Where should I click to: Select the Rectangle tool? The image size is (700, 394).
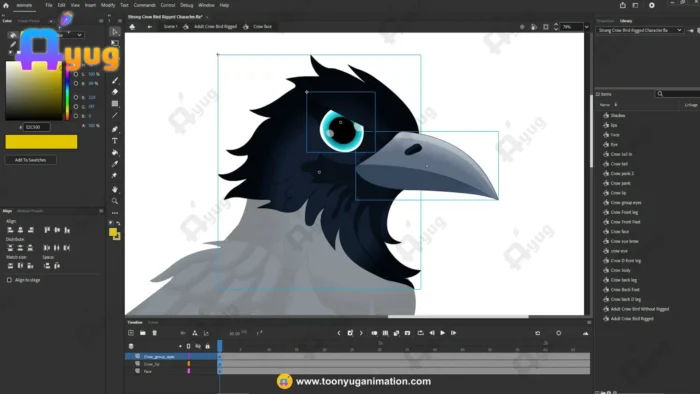pos(115,104)
